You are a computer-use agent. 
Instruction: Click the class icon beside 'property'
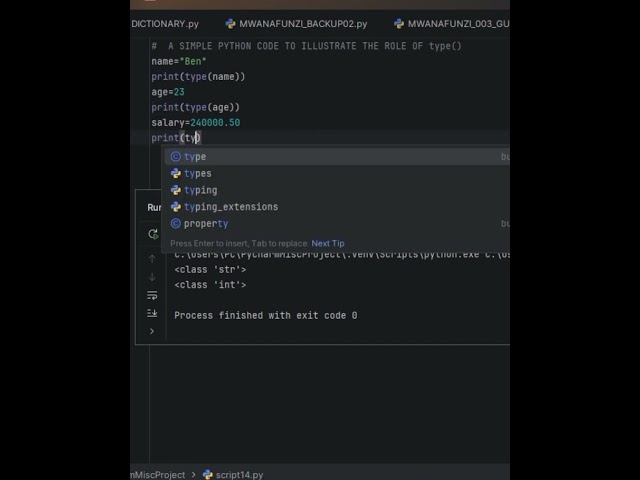[x=176, y=224]
